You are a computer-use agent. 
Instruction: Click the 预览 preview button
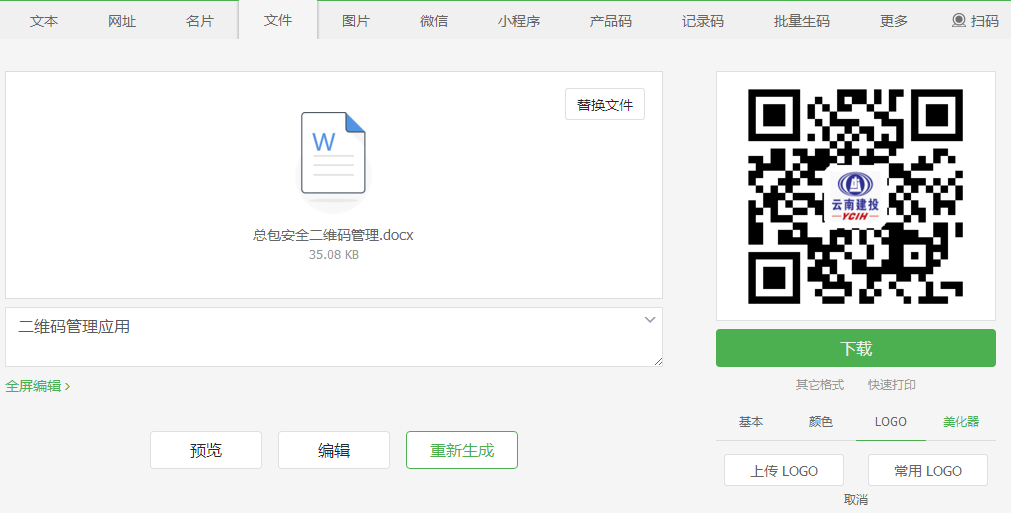(206, 450)
